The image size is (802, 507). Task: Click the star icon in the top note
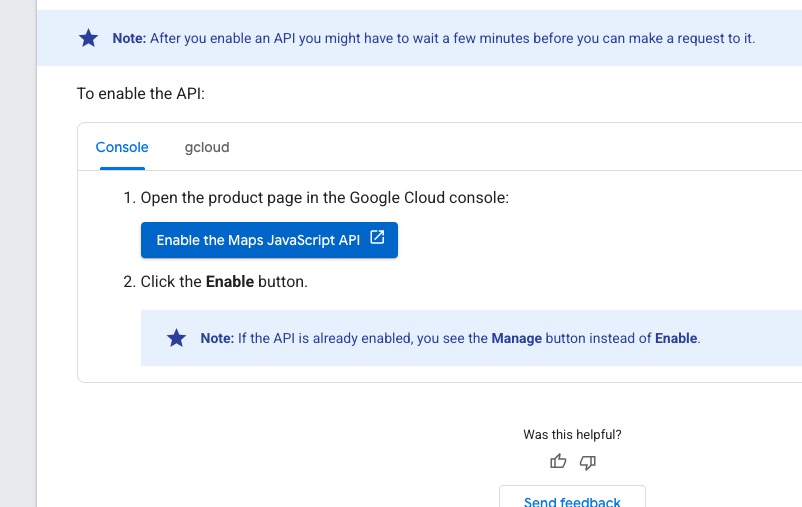click(x=88, y=38)
